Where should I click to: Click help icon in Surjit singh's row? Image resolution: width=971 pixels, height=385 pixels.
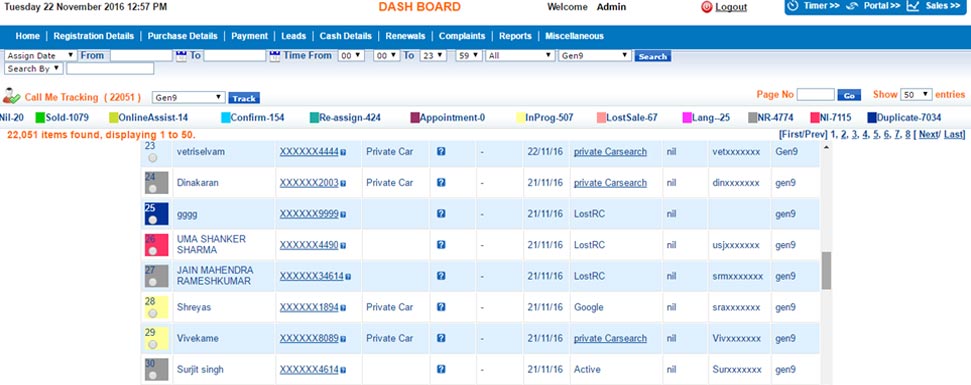pos(441,370)
